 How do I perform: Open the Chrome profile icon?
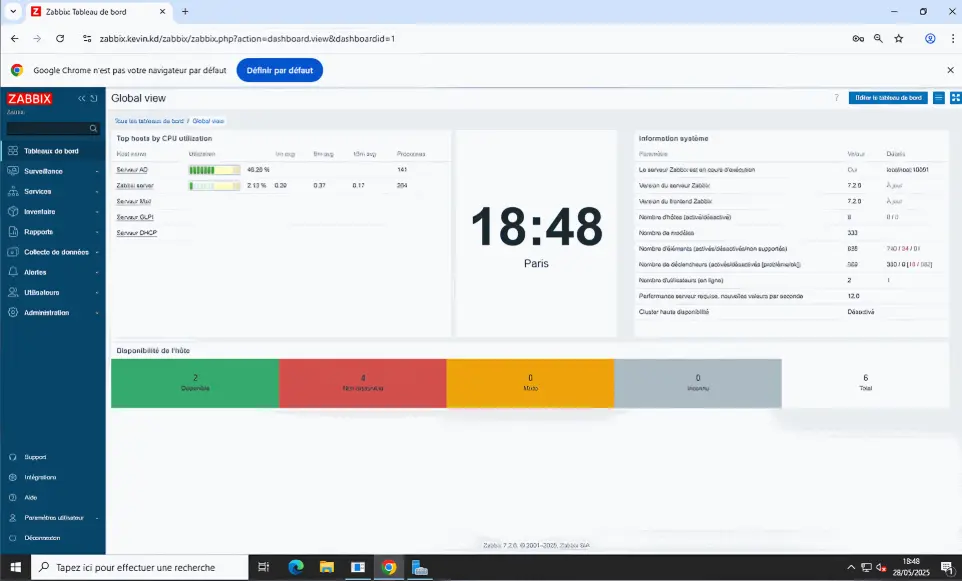[930, 39]
